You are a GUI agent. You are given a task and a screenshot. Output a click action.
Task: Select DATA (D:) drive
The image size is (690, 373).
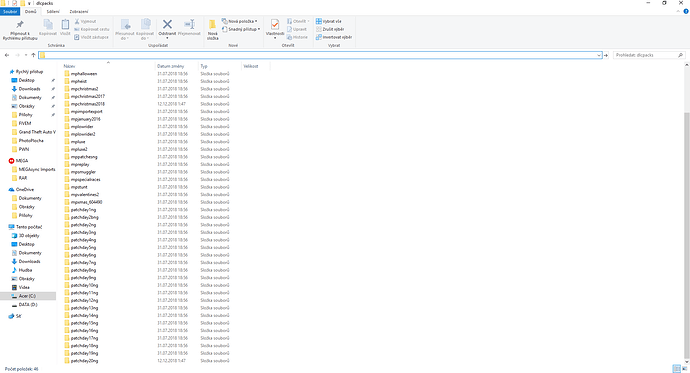(x=25, y=305)
